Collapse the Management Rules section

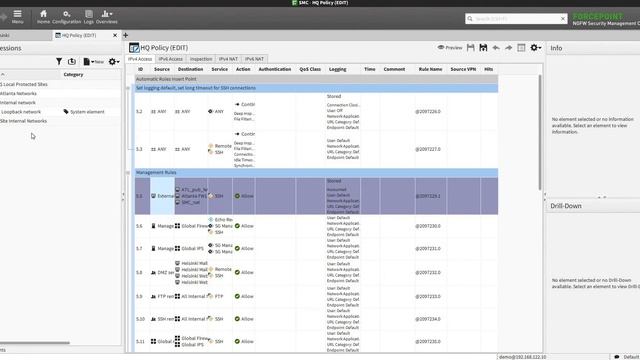(128, 173)
